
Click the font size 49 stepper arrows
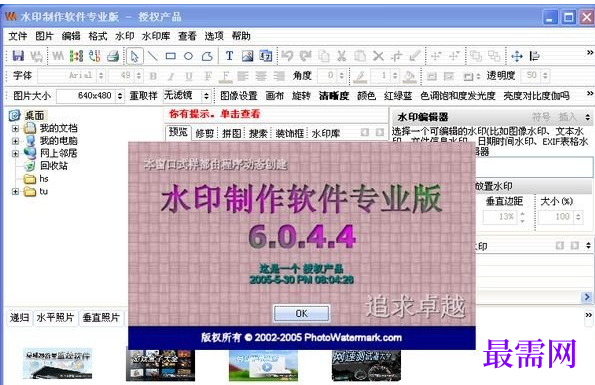pyautogui.click(x=139, y=76)
